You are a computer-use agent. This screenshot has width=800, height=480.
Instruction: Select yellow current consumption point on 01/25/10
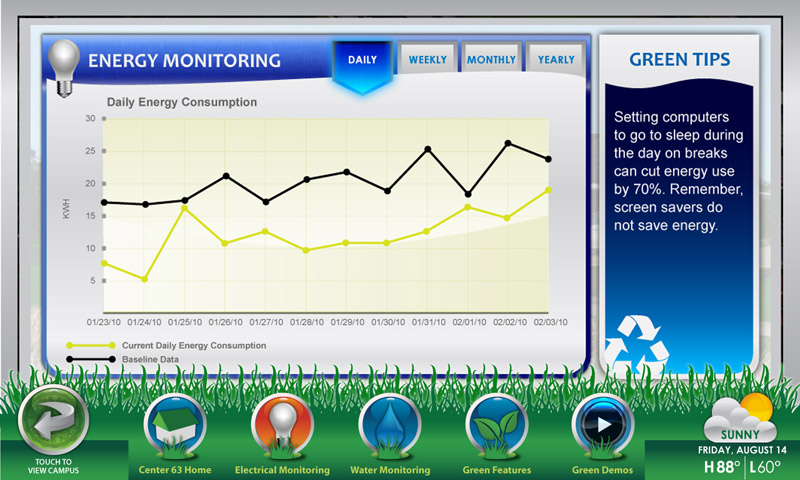[184, 208]
